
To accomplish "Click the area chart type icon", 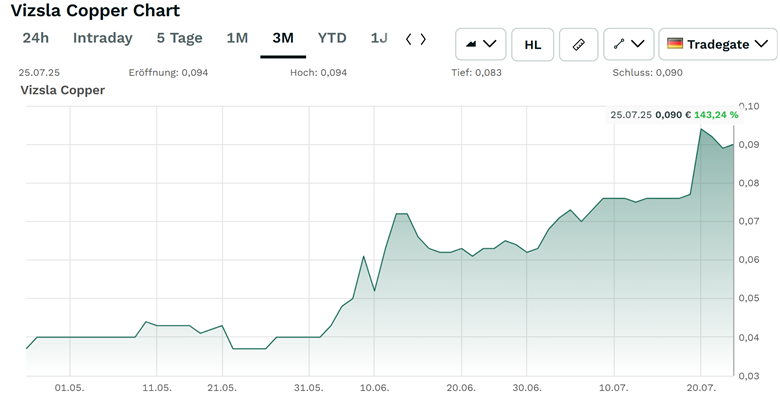I will pos(470,44).
